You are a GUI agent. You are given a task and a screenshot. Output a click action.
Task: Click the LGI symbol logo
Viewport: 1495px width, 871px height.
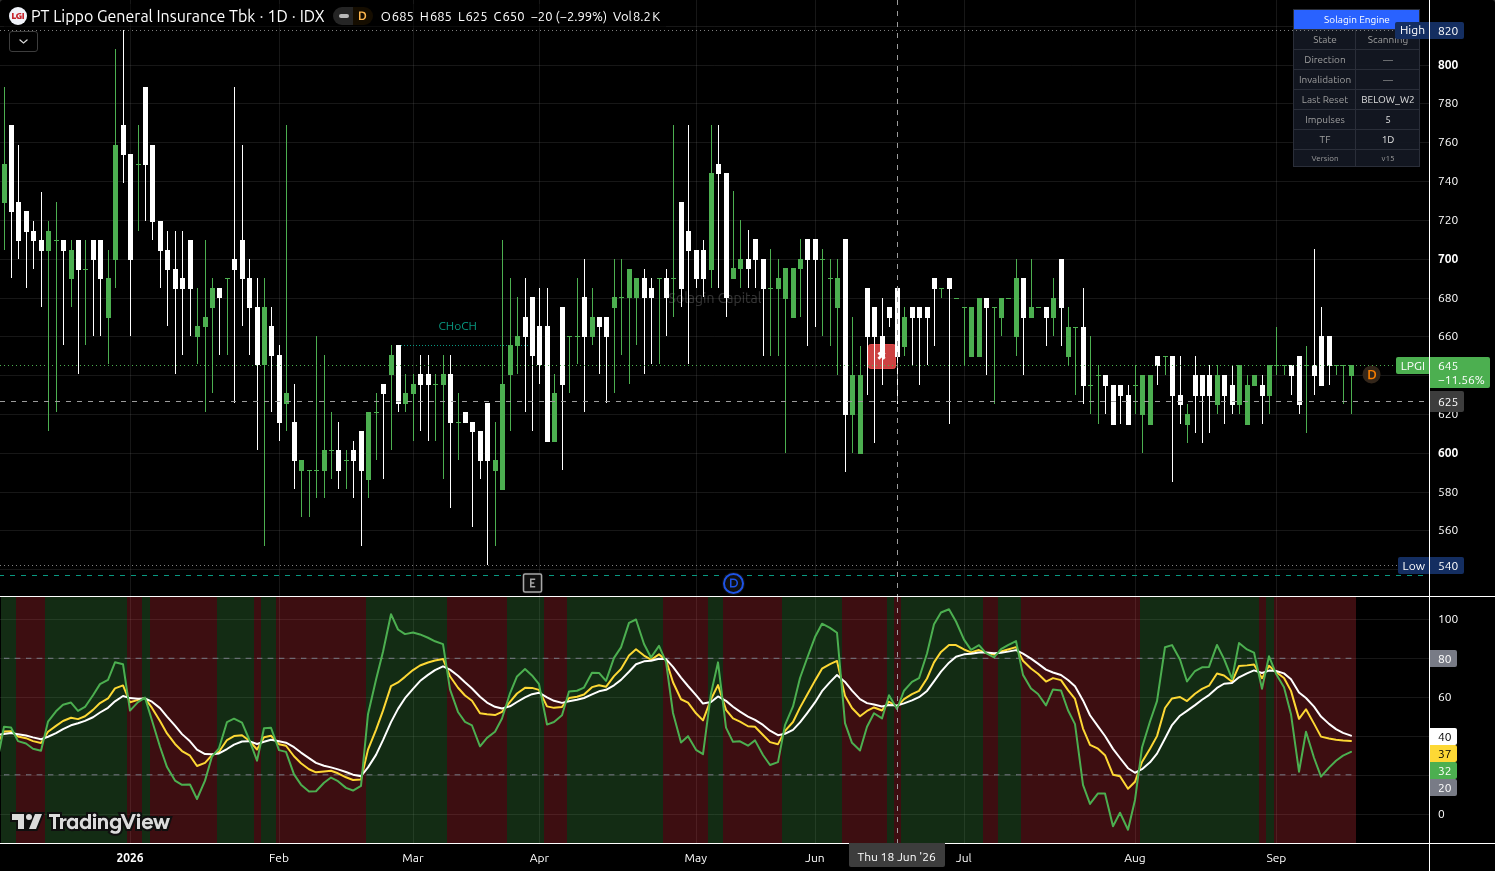(17, 16)
